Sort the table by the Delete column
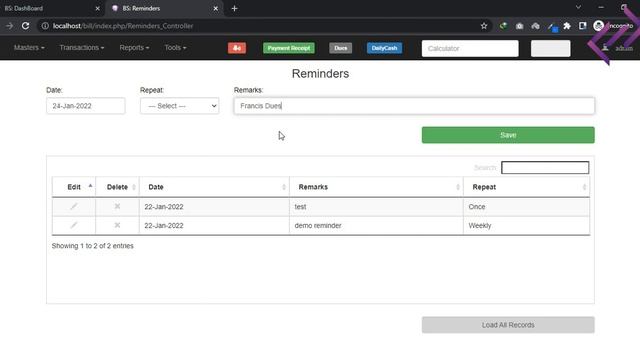The width and height of the screenshot is (640, 360). (x=117, y=187)
